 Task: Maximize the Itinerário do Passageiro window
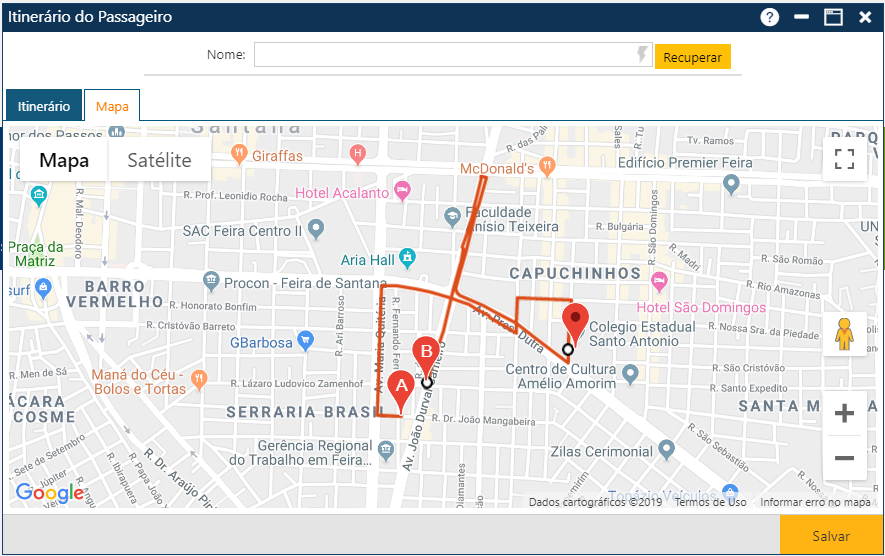[x=833, y=17]
